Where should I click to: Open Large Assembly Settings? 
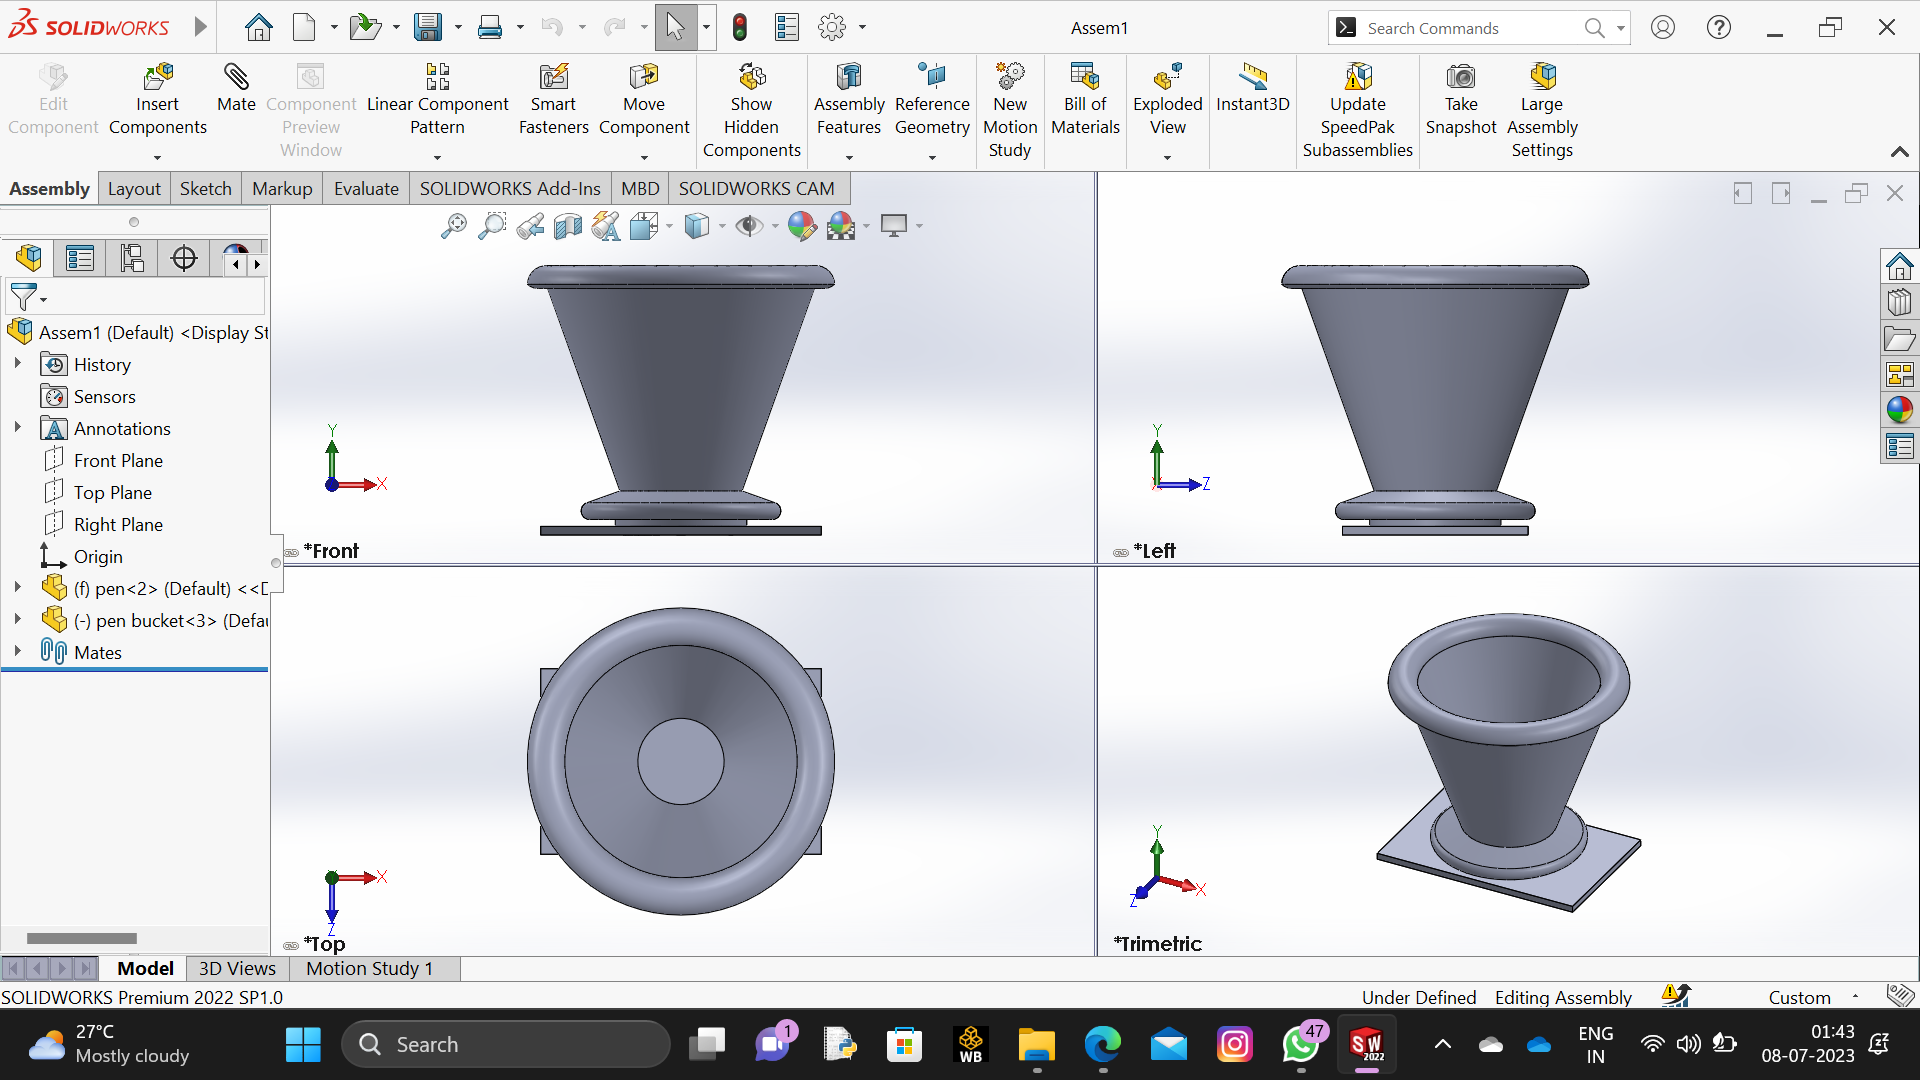[x=1542, y=110]
